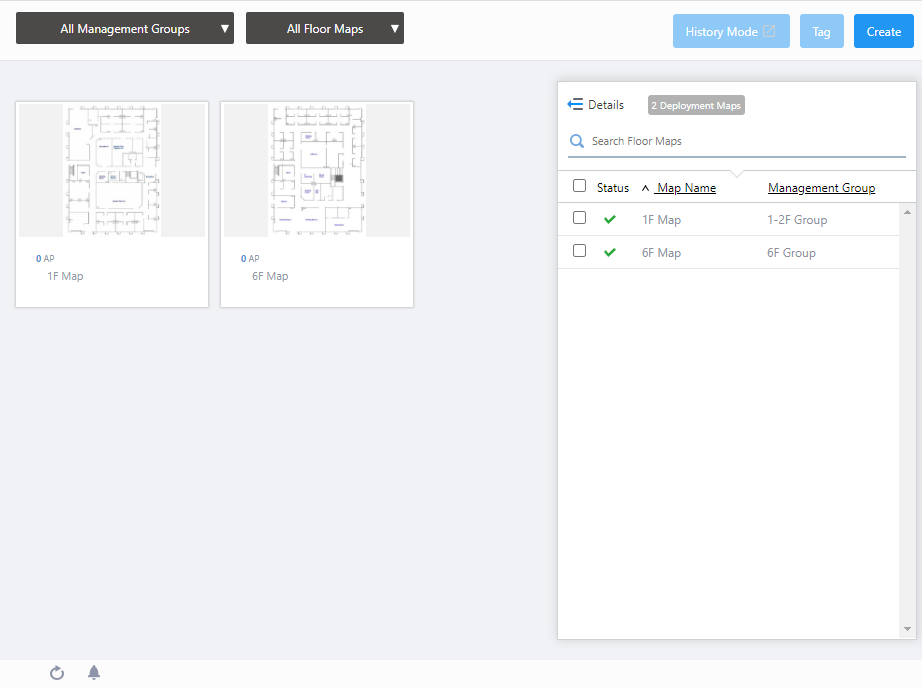Collapse the Details panel icon
922x688 pixels.
coord(575,105)
